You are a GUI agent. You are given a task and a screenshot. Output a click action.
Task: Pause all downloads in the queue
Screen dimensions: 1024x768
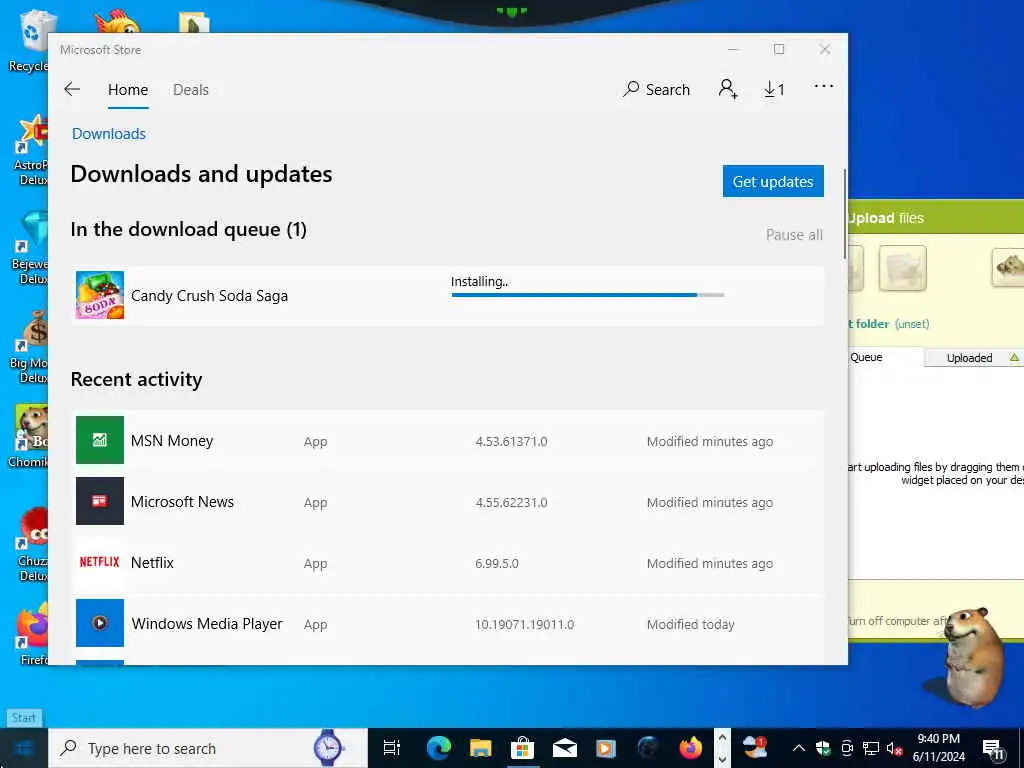pyautogui.click(x=794, y=235)
